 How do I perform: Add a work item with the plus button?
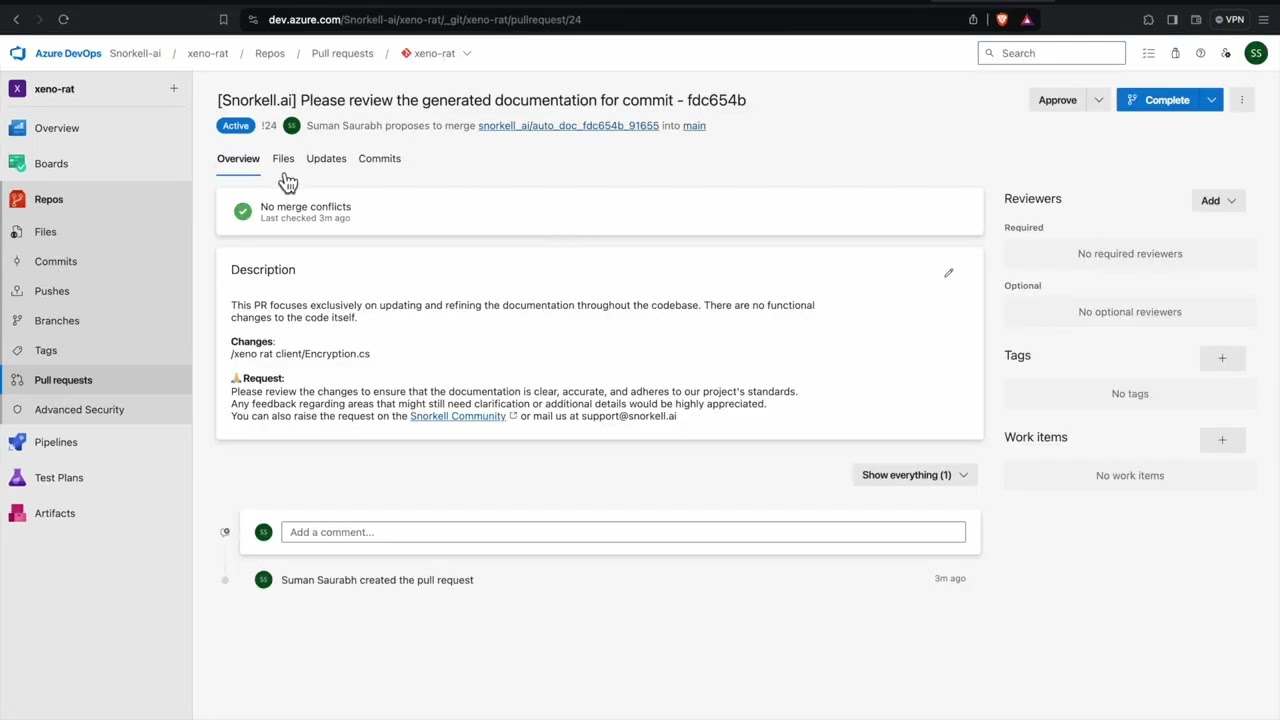[x=1222, y=440]
